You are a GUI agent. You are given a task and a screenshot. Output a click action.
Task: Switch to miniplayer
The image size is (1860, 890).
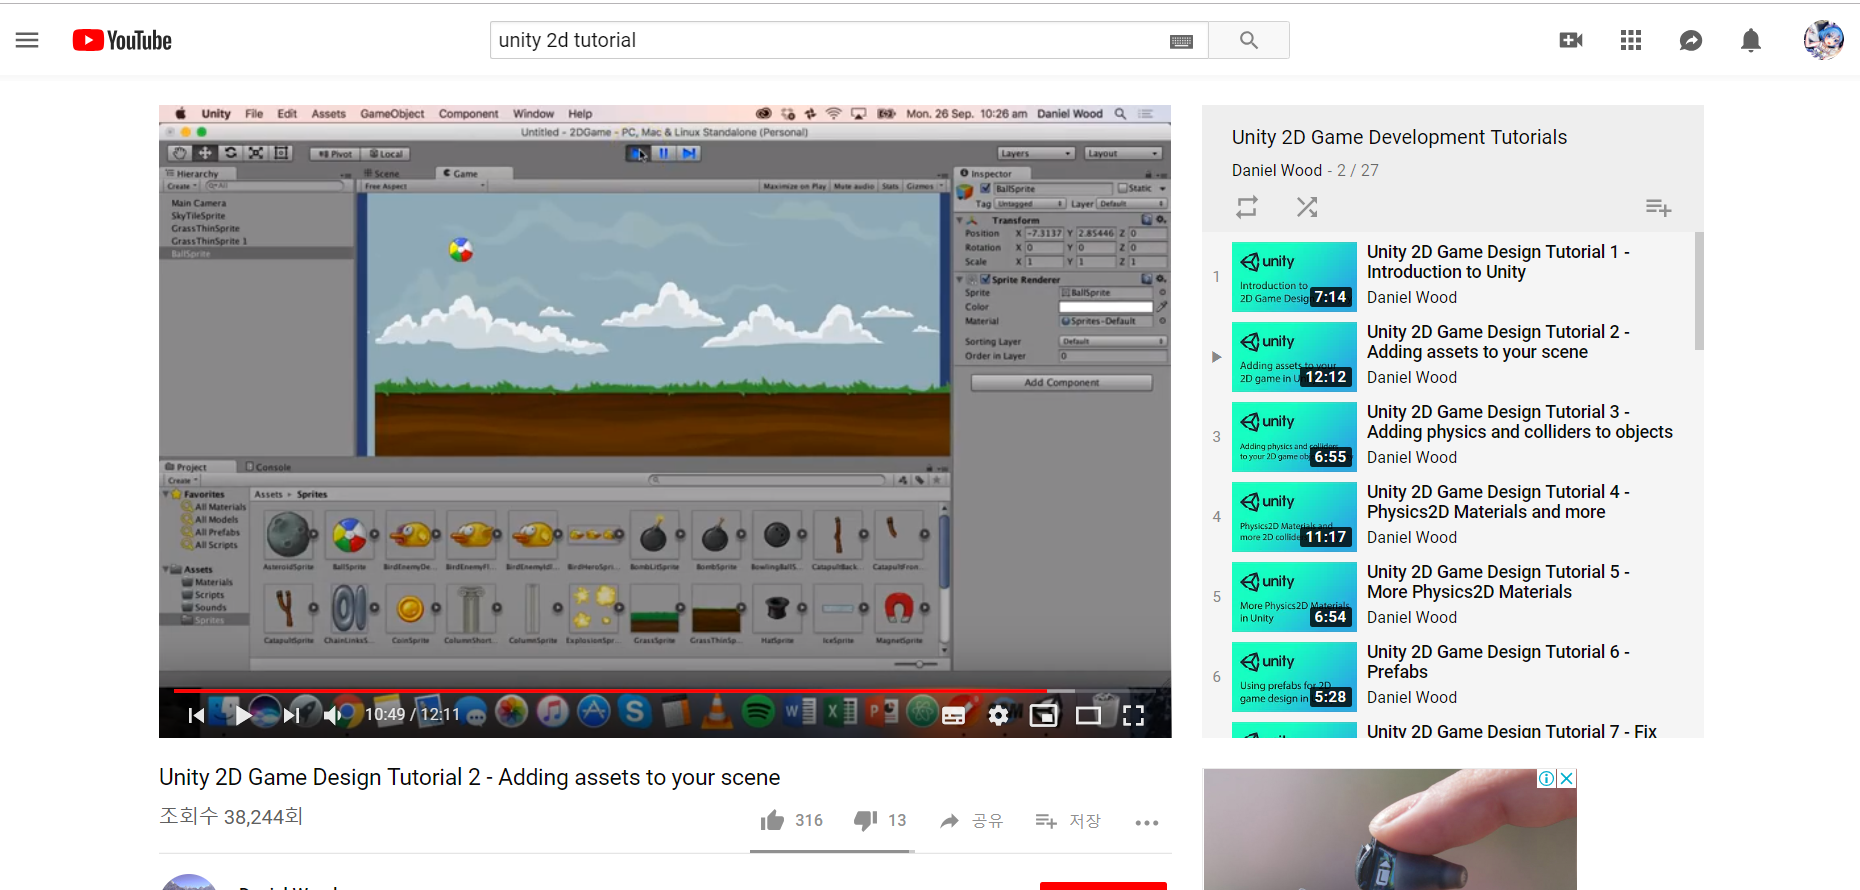[1043, 715]
